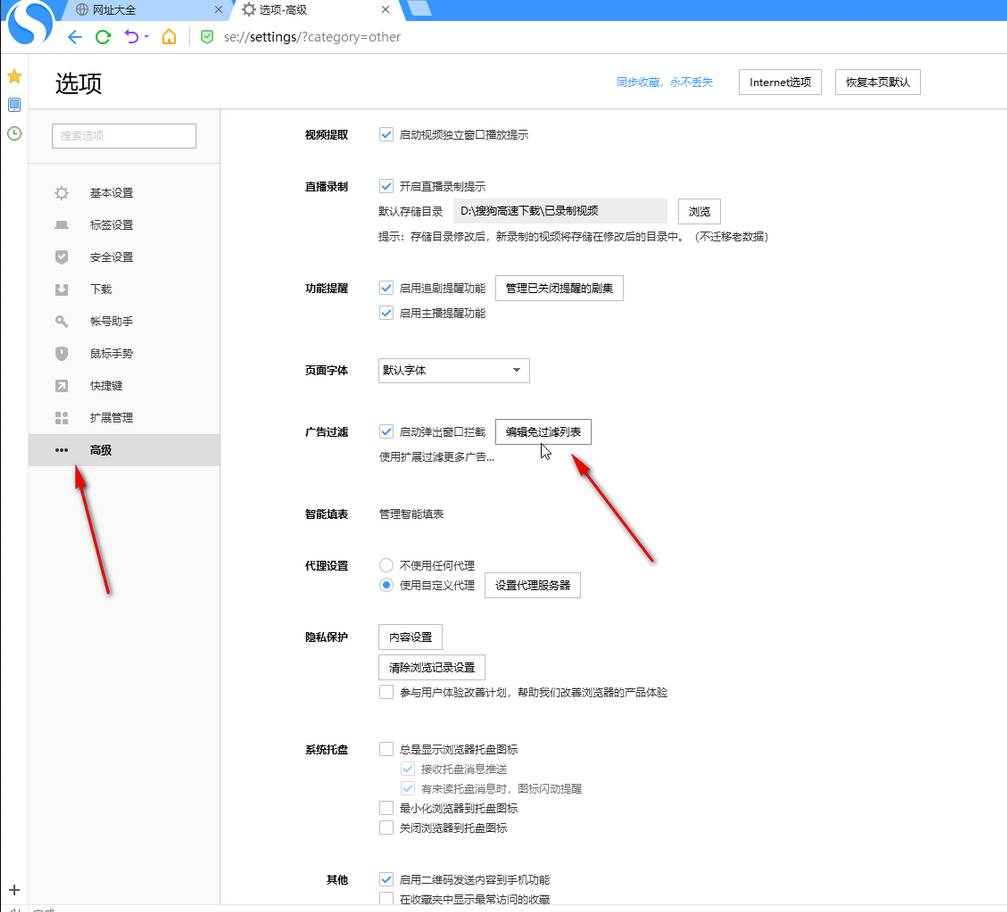Toggle 开启直播录制提示 checkbox
Screen dimensions: 1007x912
pos(386,186)
